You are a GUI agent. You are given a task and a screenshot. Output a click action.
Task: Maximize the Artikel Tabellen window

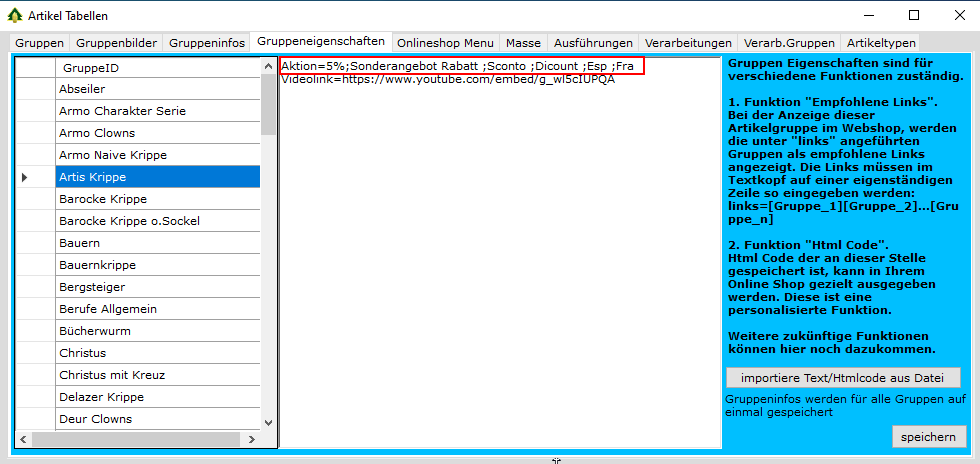pos(914,15)
